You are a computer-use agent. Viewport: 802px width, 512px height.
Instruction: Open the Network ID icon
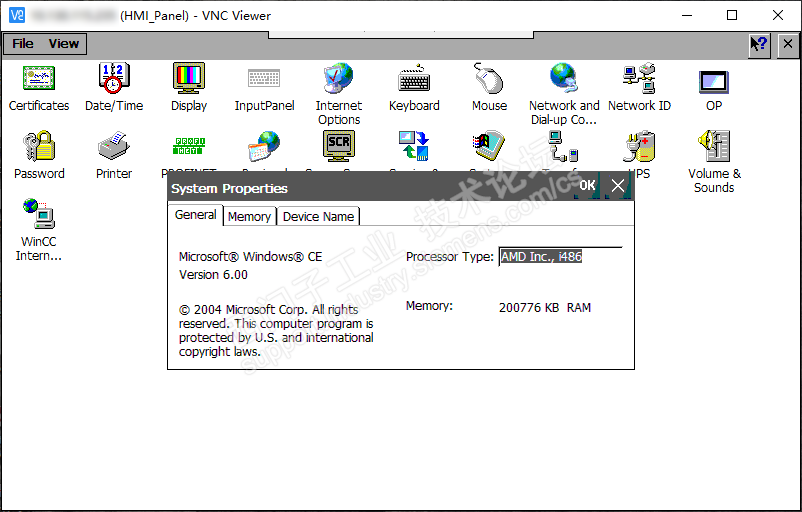tap(639, 78)
